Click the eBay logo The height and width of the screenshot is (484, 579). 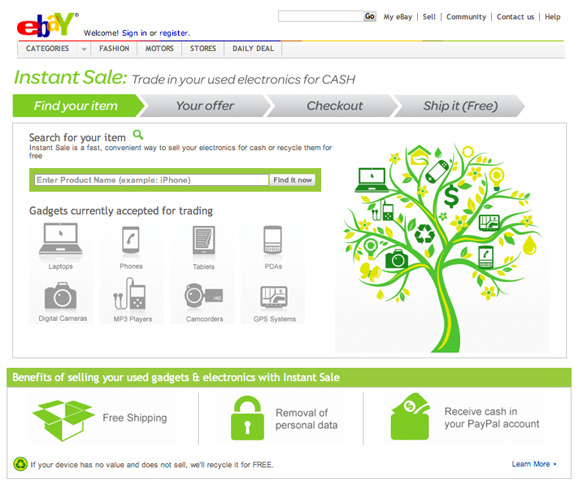pos(47,25)
